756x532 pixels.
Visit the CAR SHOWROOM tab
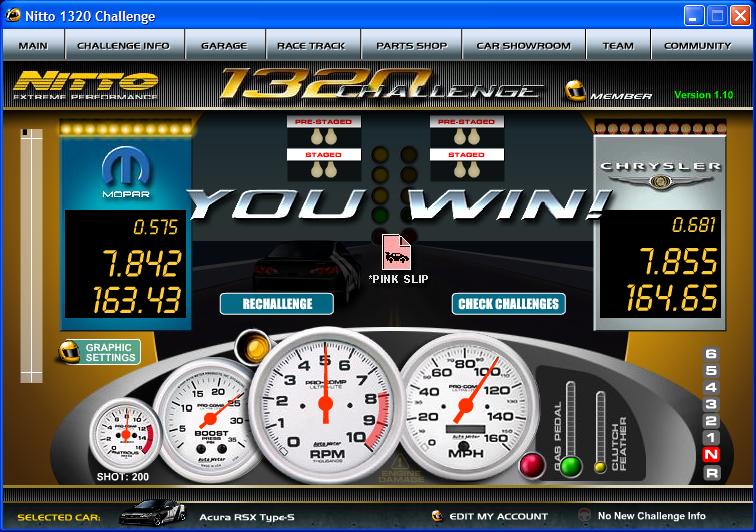click(524, 45)
